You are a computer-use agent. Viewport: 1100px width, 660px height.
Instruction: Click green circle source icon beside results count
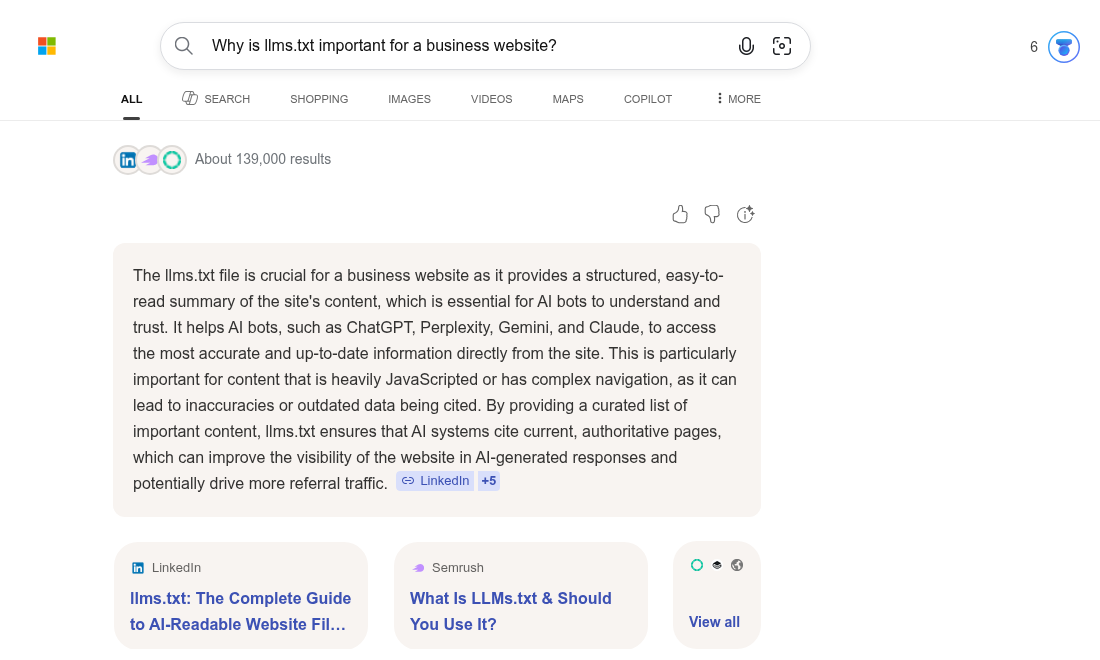tap(172, 160)
